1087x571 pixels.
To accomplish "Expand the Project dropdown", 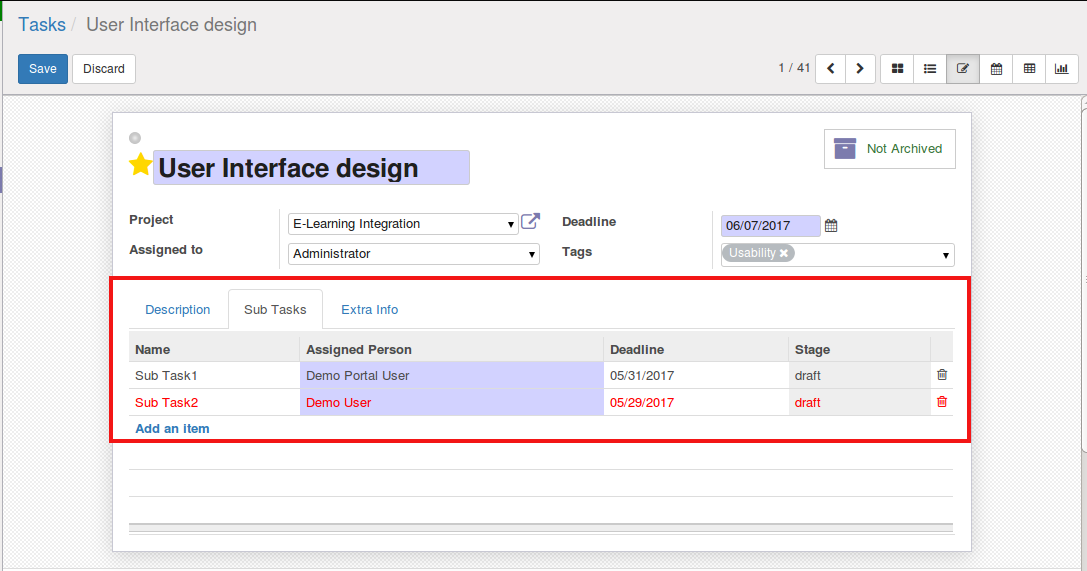I will pos(511,225).
